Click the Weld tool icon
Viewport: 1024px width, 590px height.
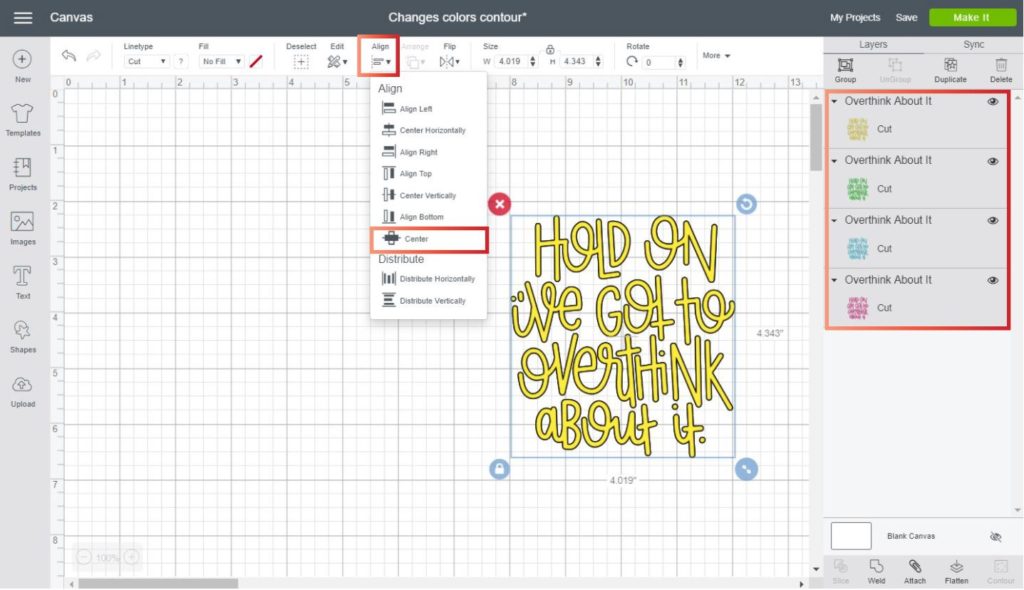877,567
